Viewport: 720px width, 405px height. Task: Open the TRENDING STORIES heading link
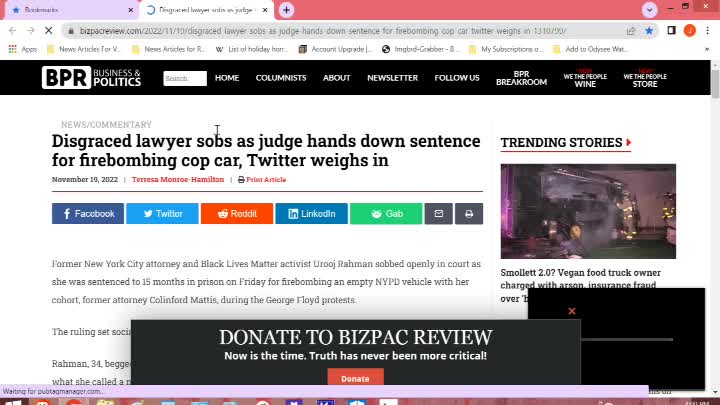566,143
